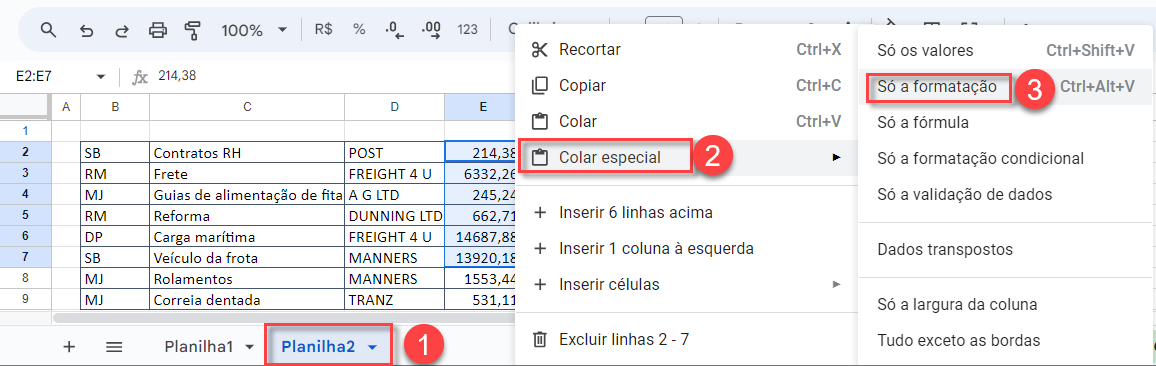1156x366 pixels.
Task: Open the all sheets list icon
Action: [x=114, y=346]
